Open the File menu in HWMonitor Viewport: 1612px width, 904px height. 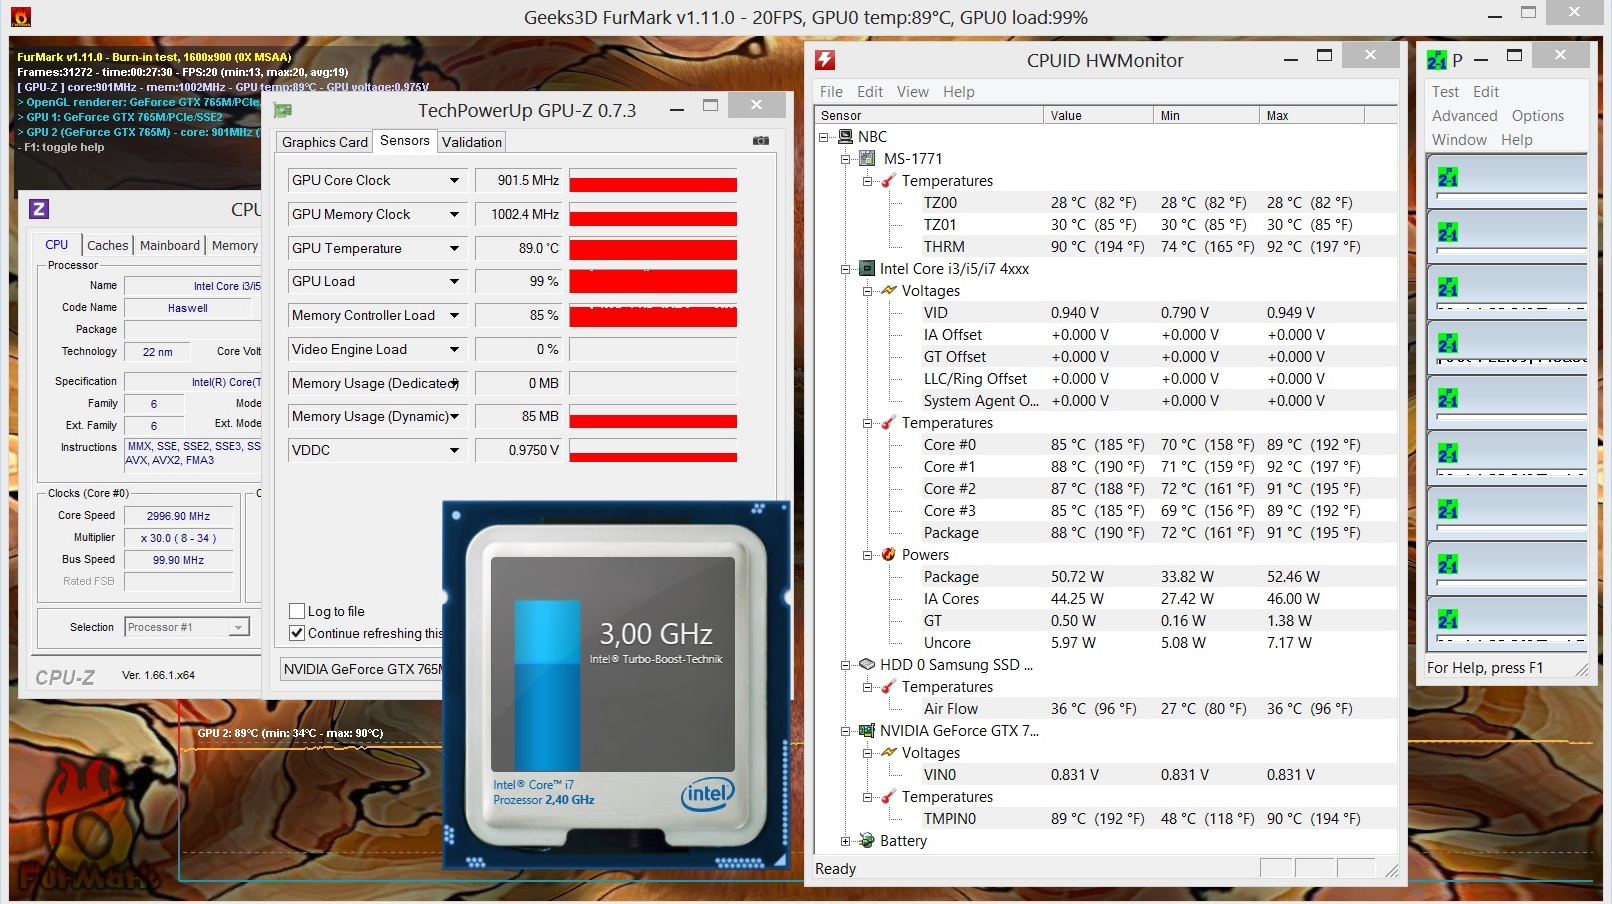(831, 91)
